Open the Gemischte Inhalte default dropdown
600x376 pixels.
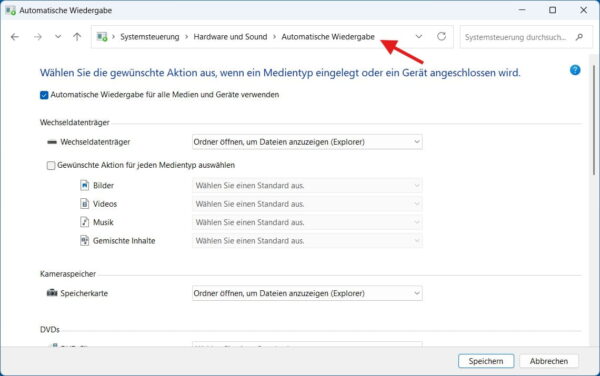tap(307, 241)
